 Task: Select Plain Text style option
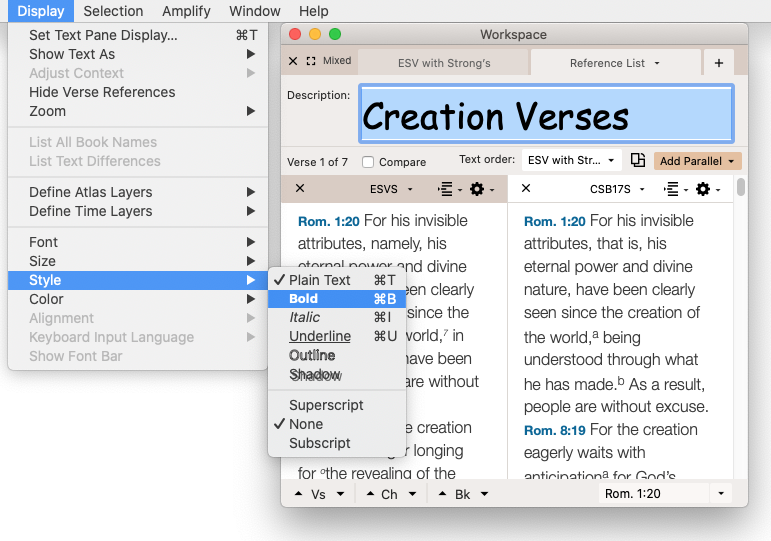point(320,280)
